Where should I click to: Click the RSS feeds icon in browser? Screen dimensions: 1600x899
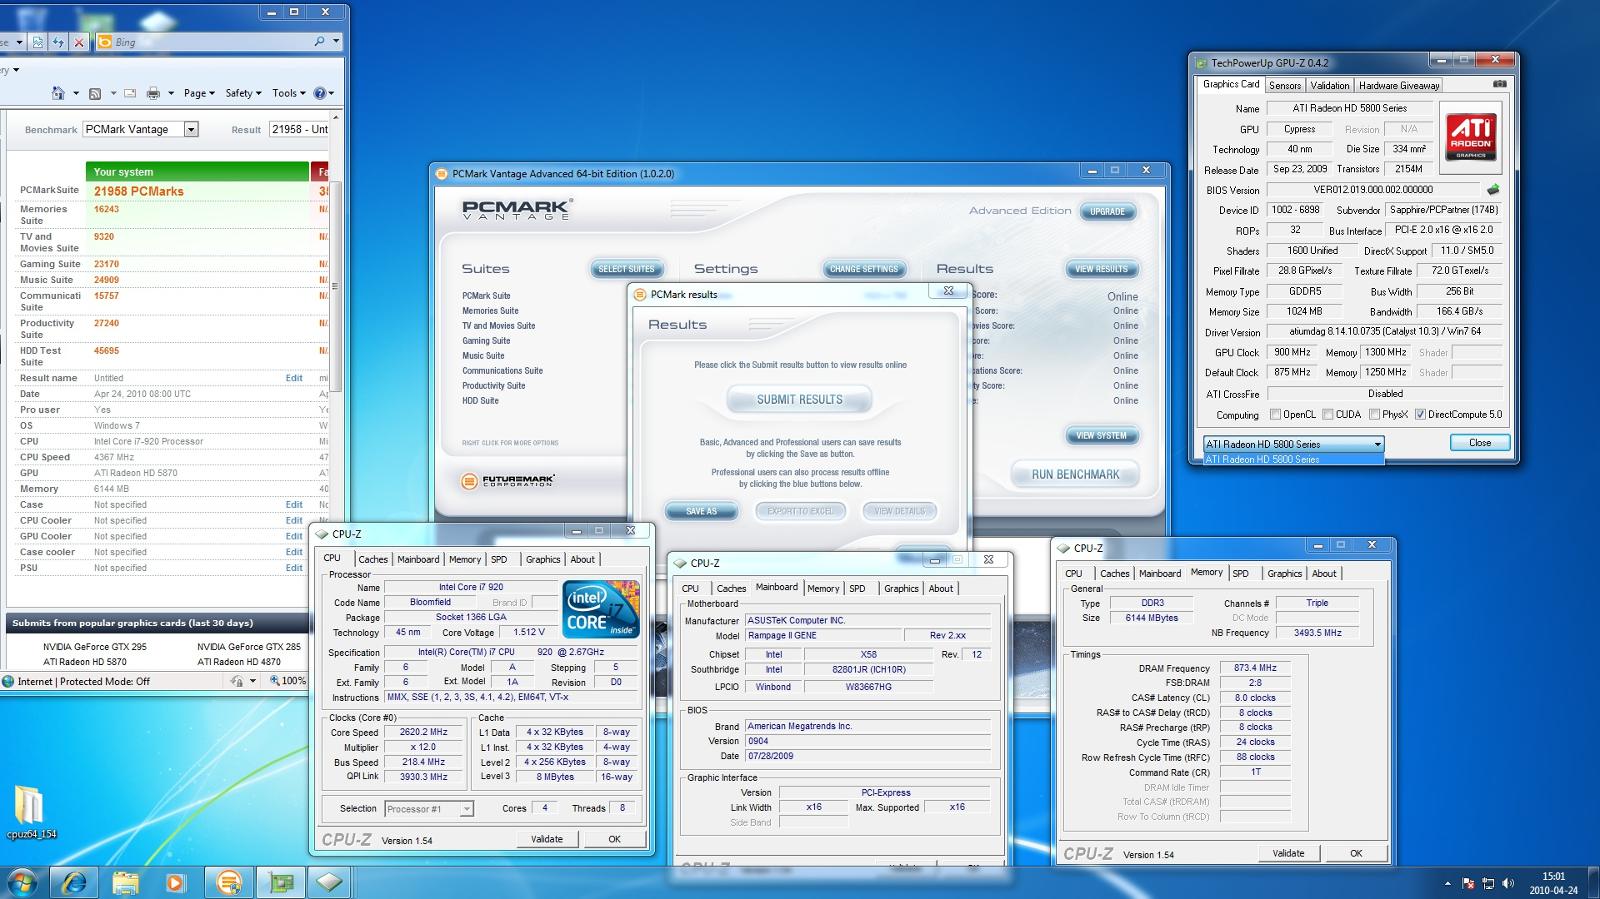coord(95,93)
